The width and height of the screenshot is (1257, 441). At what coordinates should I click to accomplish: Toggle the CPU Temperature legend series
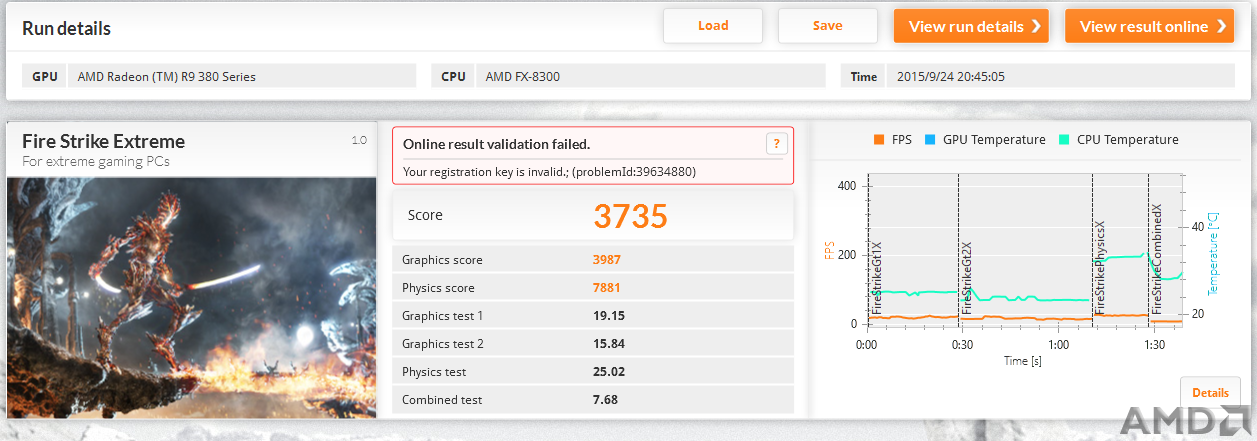(x=1119, y=140)
